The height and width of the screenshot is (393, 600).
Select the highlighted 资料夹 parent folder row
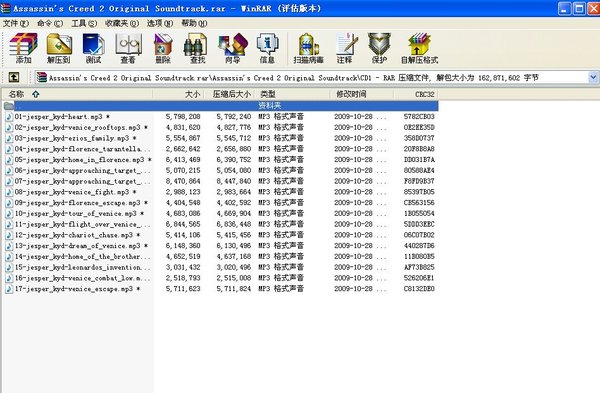[226, 106]
